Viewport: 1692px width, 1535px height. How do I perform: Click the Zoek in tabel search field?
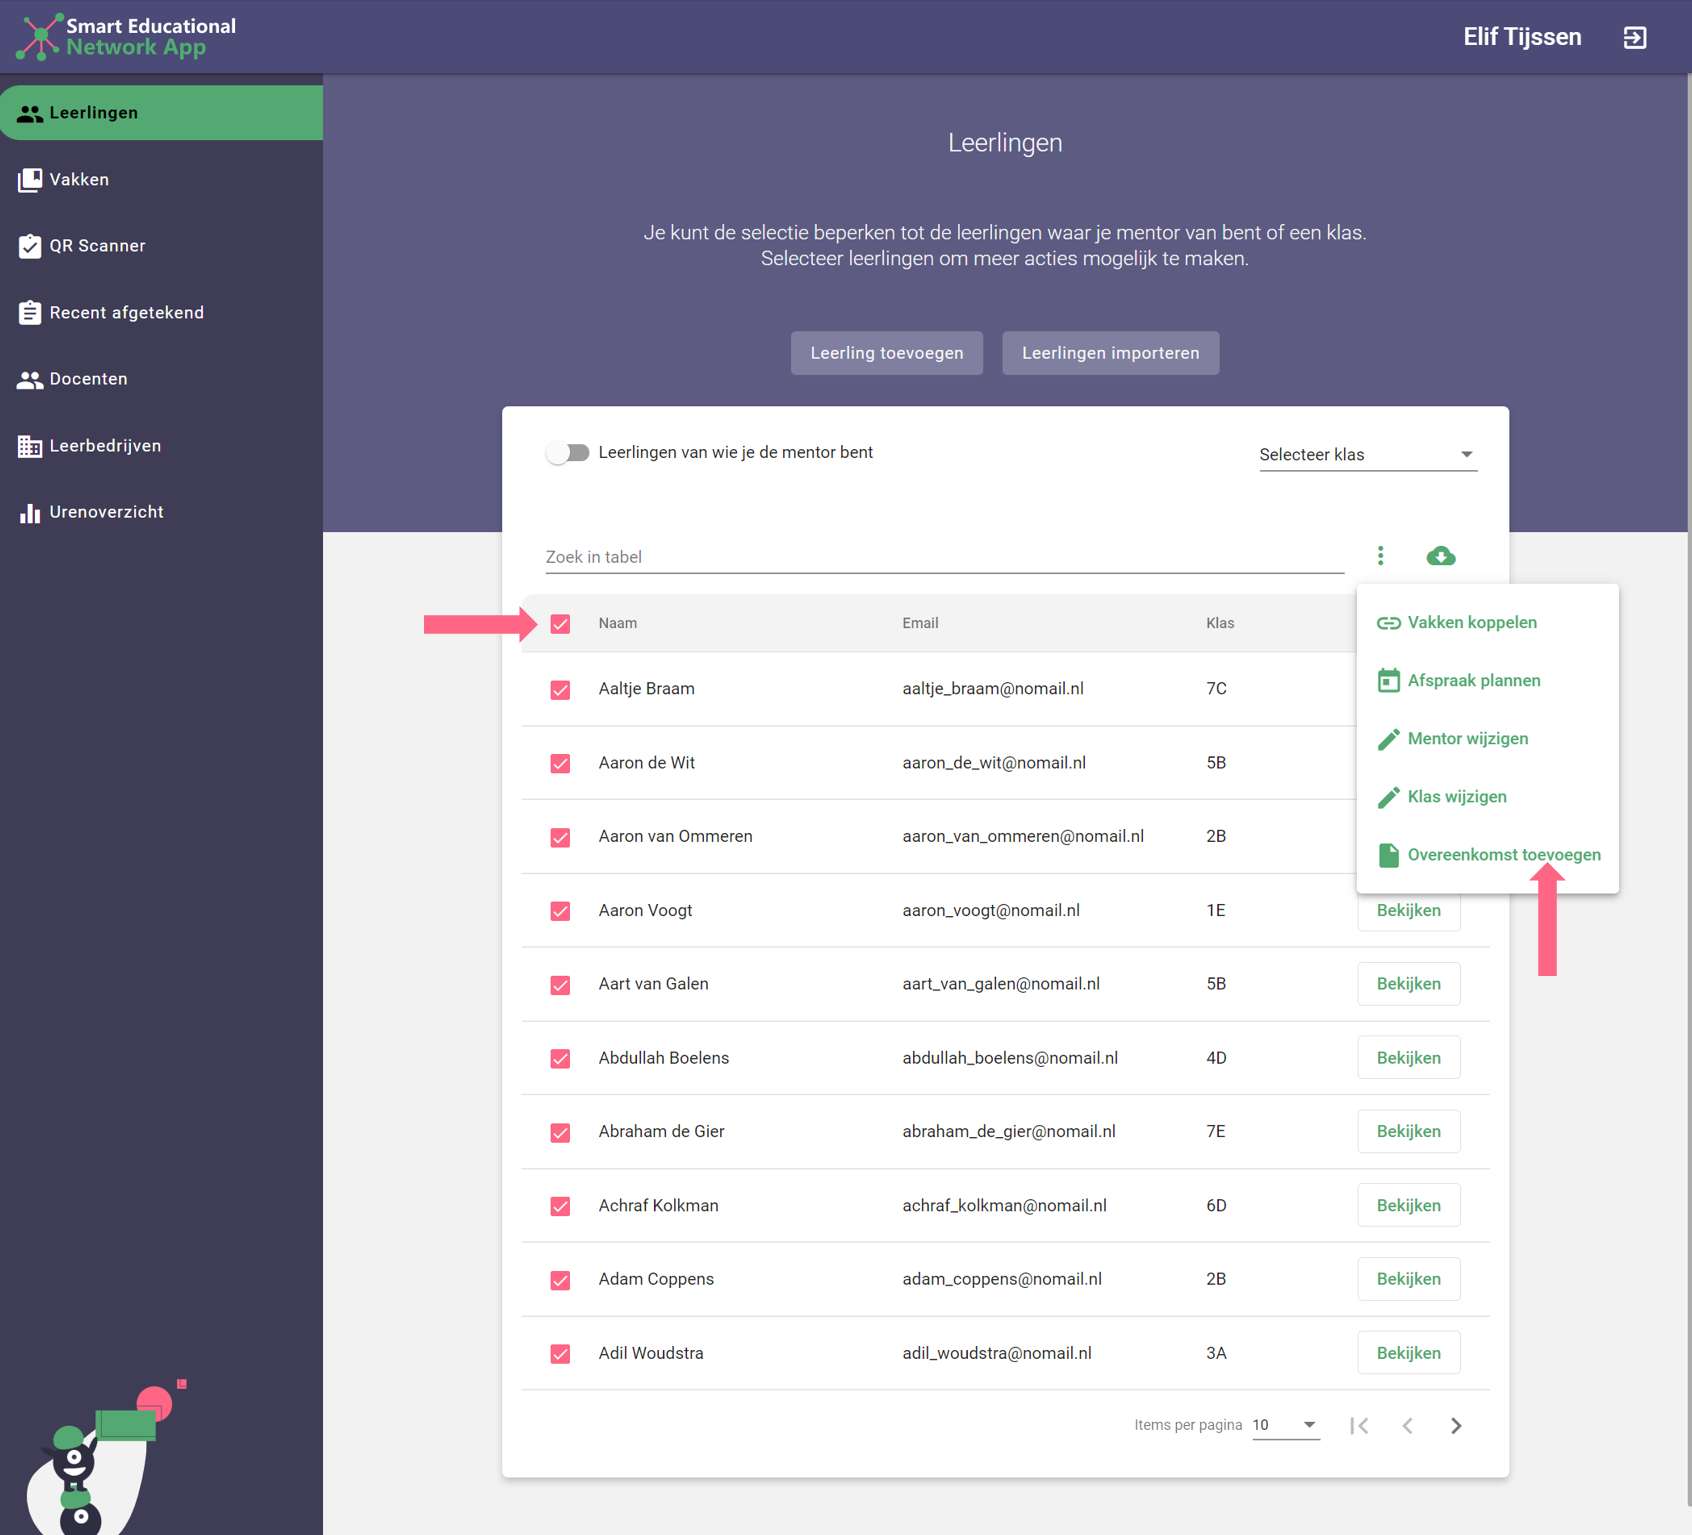(943, 557)
